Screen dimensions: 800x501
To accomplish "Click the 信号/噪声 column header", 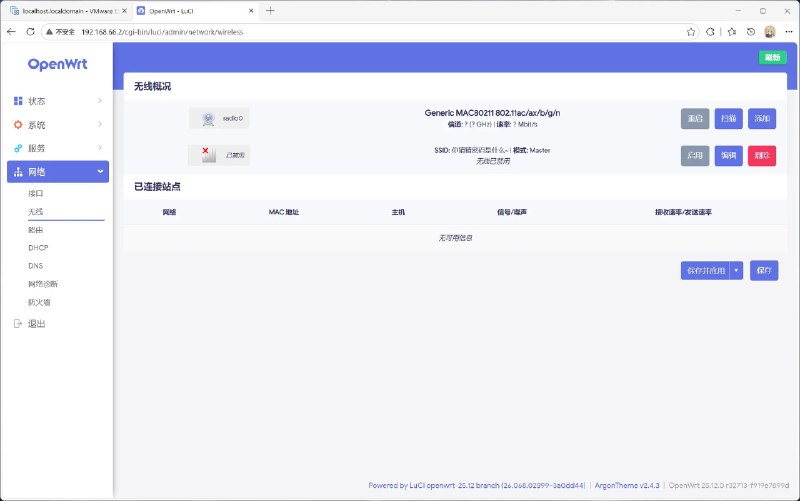I will tap(512, 212).
